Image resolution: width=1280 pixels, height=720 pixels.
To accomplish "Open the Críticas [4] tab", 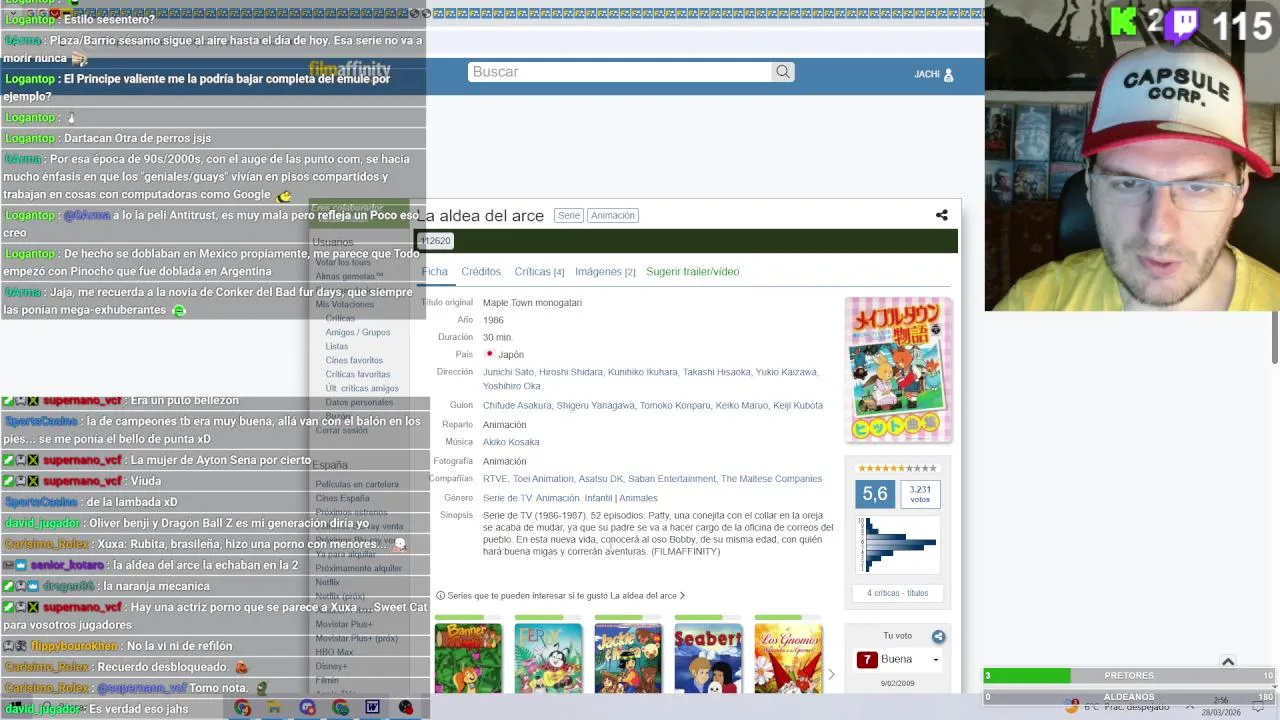I will [539, 271].
